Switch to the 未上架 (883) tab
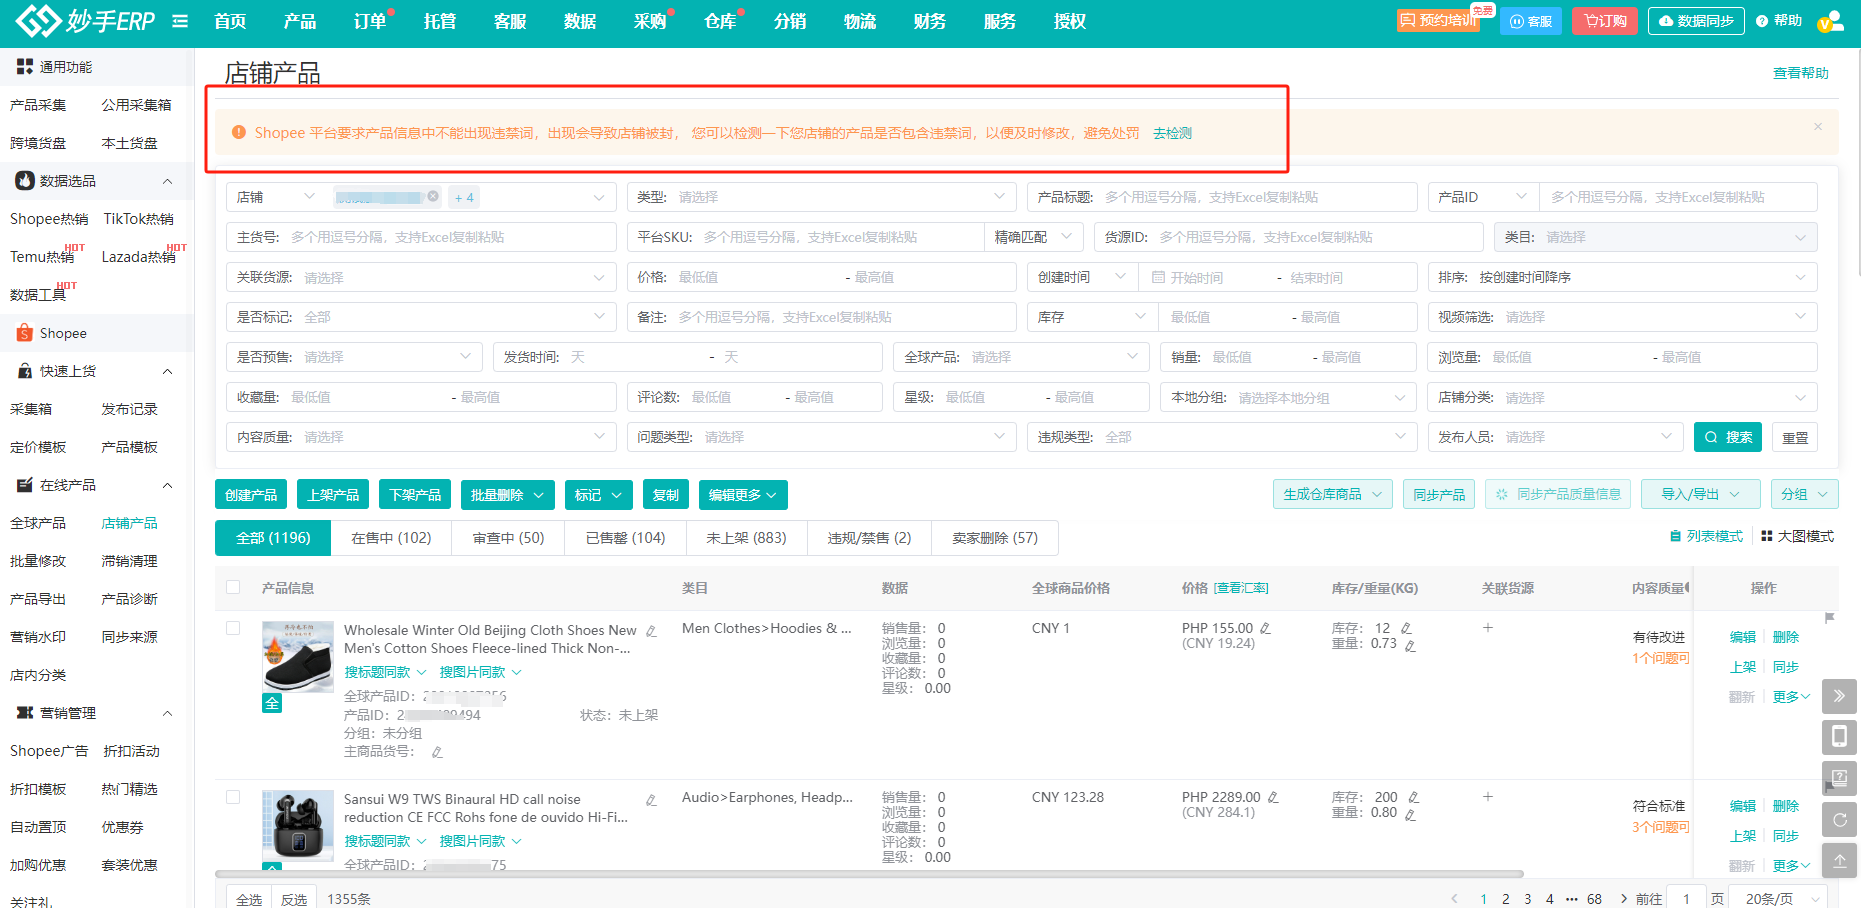The image size is (1861, 908). 746,538
